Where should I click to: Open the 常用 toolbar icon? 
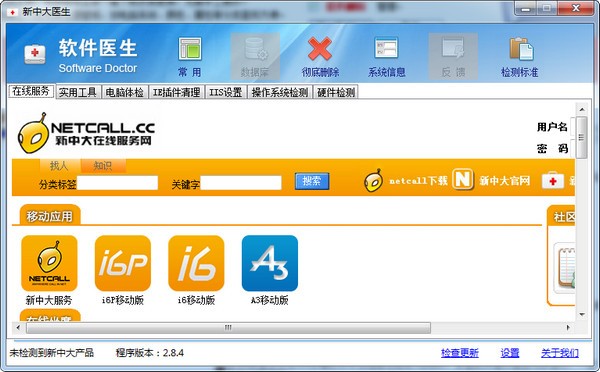point(190,49)
